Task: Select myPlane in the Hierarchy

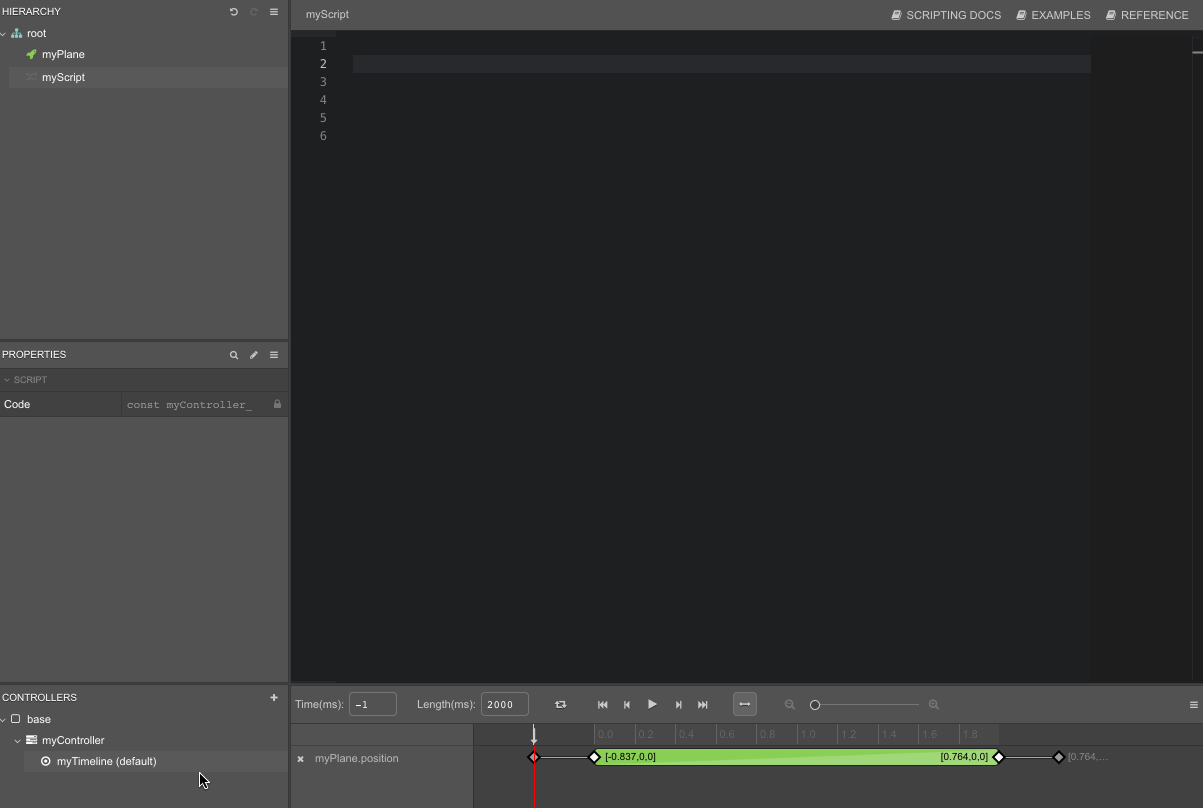Action: tap(63, 54)
